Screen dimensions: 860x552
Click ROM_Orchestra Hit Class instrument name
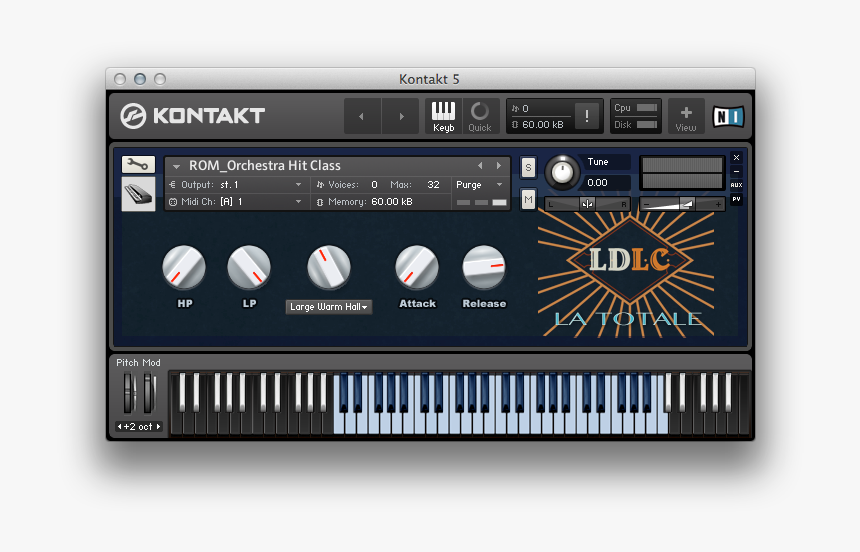click(x=265, y=166)
